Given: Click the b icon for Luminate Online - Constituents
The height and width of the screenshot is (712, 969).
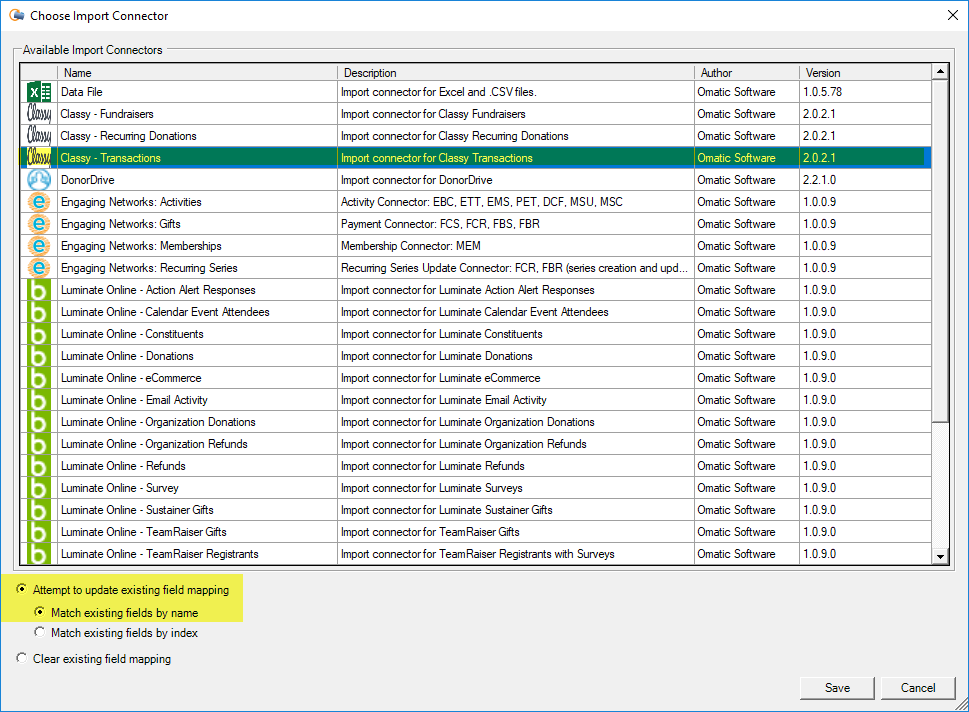Looking at the screenshot, I should click(x=37, y=333).
